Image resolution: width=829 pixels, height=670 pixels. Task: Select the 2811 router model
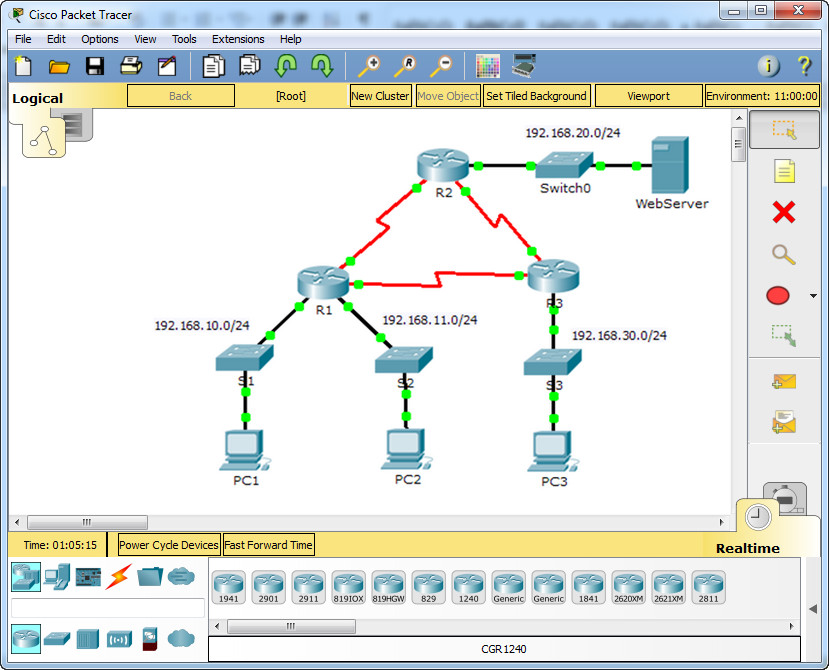click(708, 587)
